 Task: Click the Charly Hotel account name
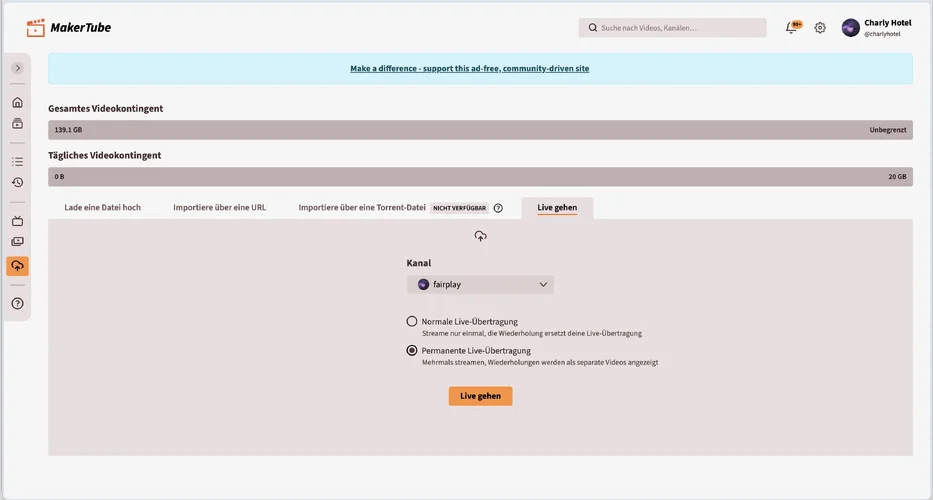pos(888,23)
